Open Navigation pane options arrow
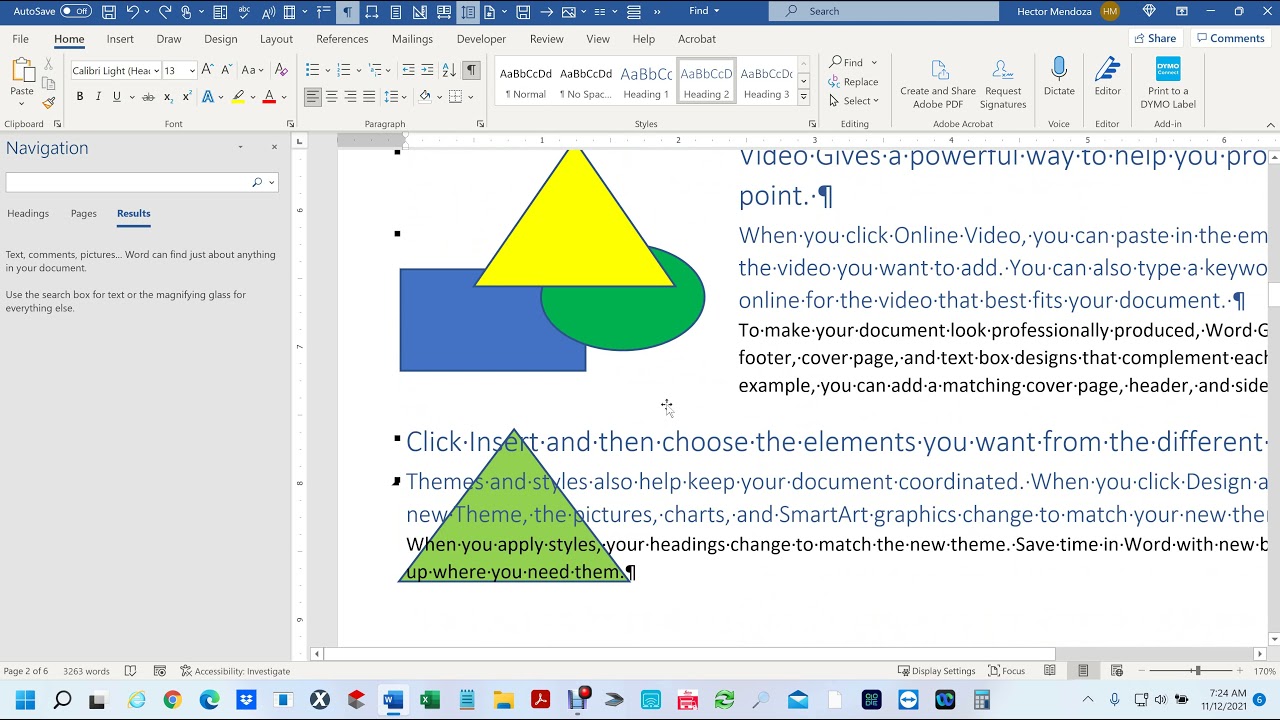Viewport: 1280px width, 720px height. [240, 147]
